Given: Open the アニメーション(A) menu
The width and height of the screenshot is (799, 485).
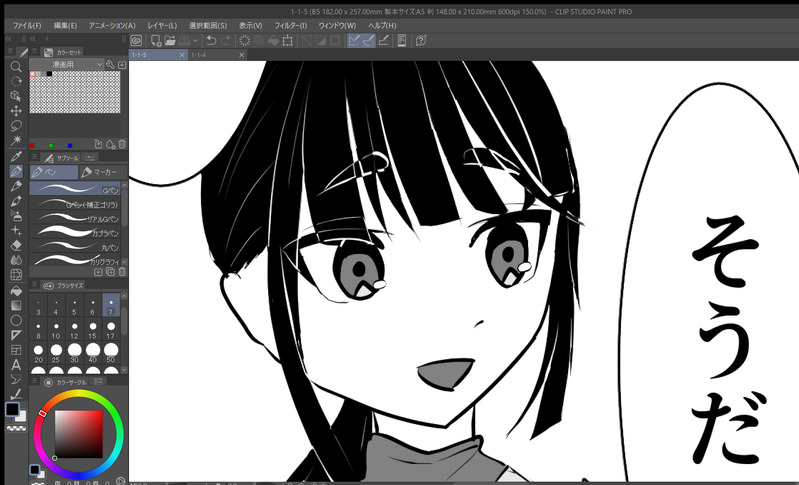Looking at the screenshot, I should (x=112, y=25).
